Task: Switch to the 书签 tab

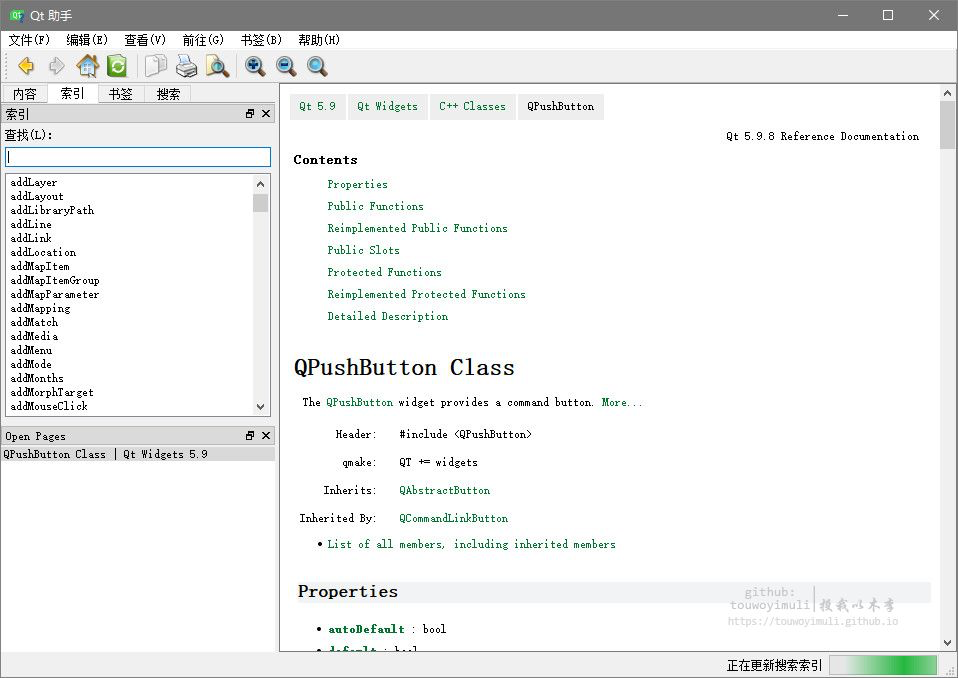Action: point(120,94)
